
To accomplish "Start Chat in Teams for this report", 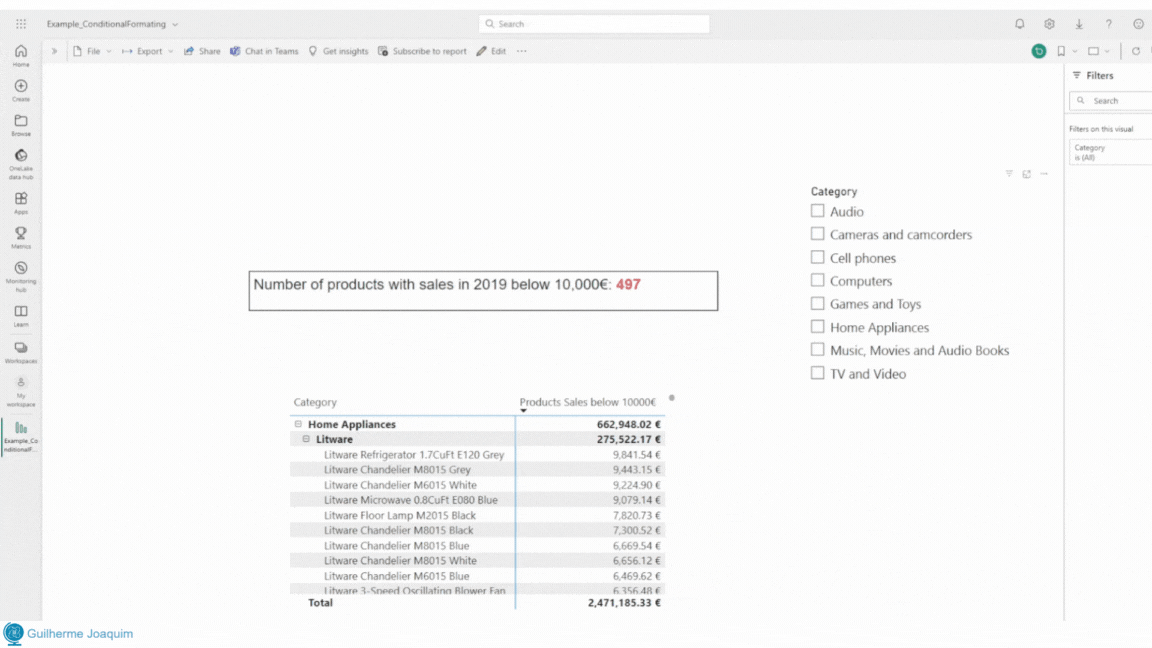I will (263, 51).
